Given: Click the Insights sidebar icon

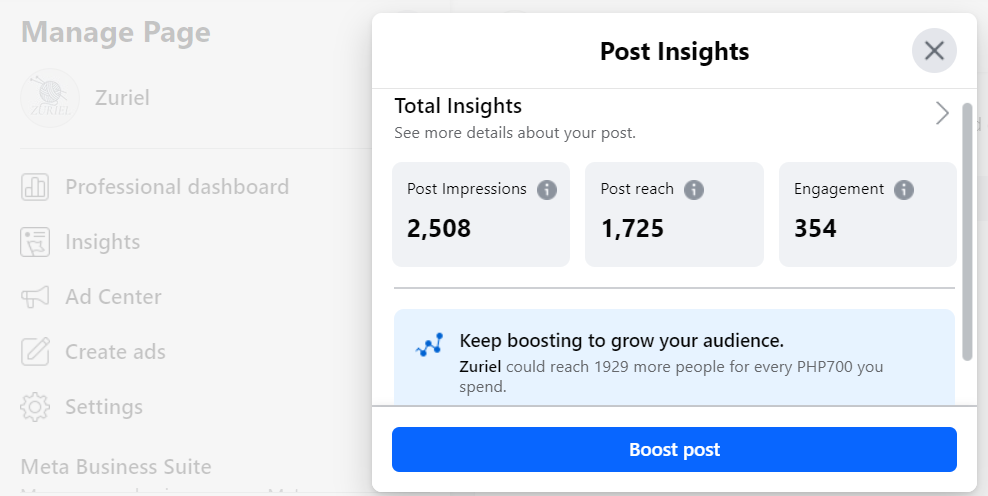Looking at the screenshot, I should tap(35, 242).
